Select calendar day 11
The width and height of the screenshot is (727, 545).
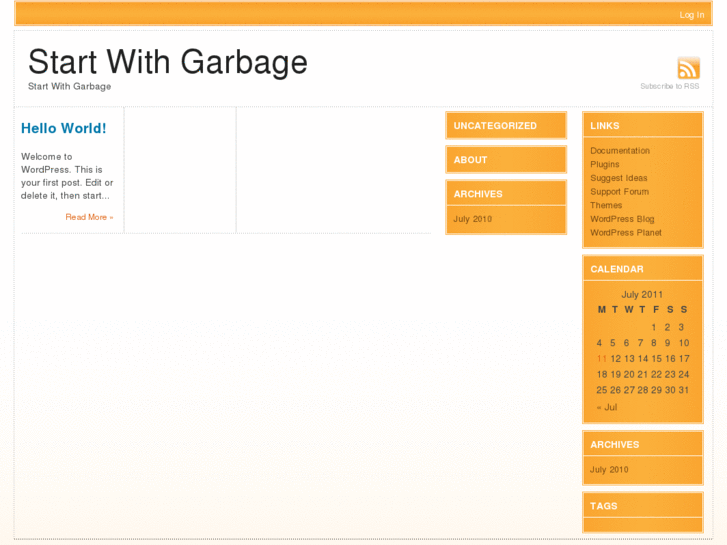coord(601,359)
